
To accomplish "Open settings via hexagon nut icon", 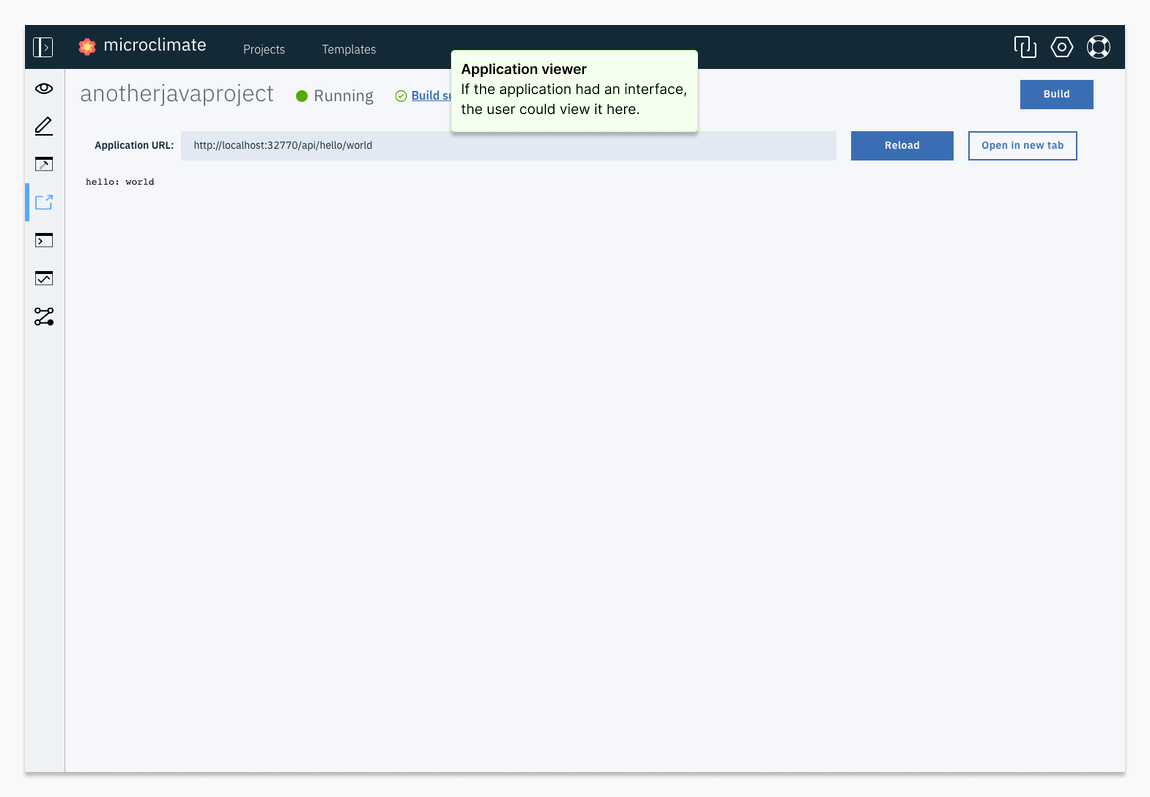I will click(x=1062, y=47).
